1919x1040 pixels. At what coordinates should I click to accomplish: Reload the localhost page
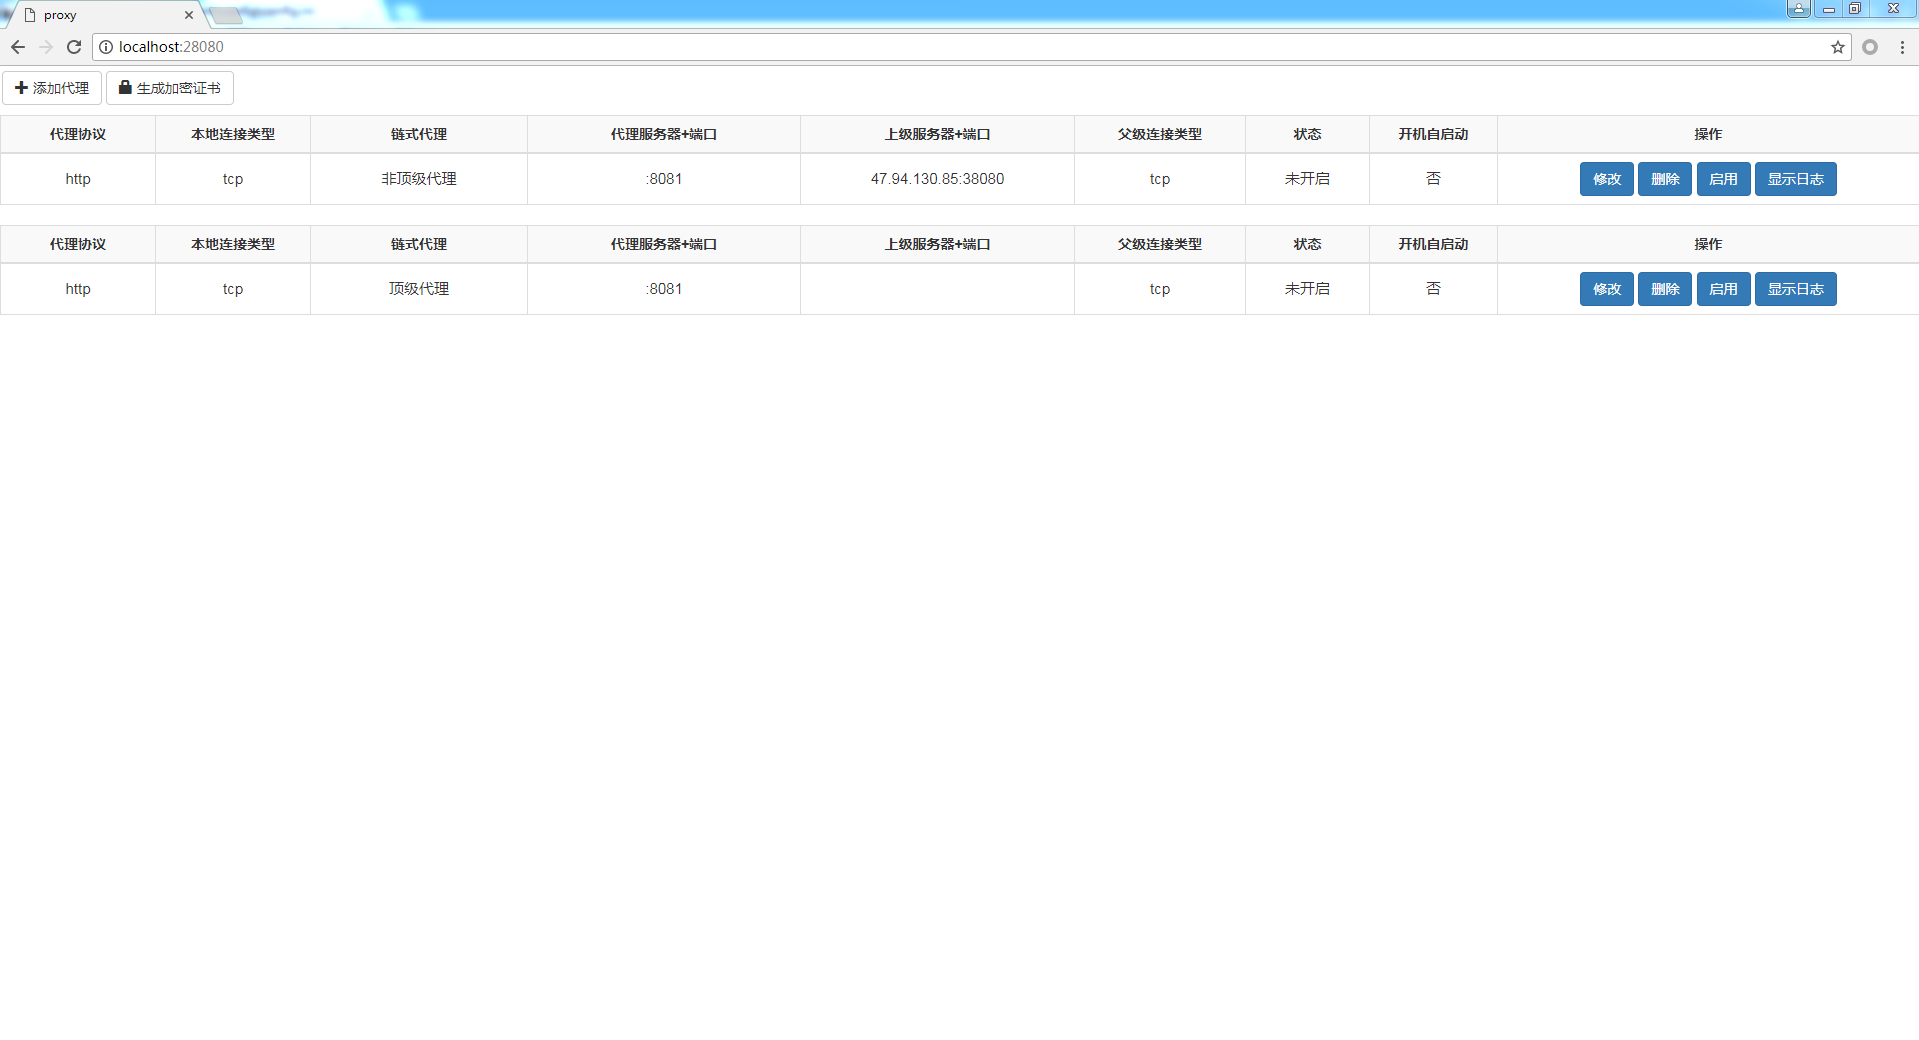[x=74, y=47]
